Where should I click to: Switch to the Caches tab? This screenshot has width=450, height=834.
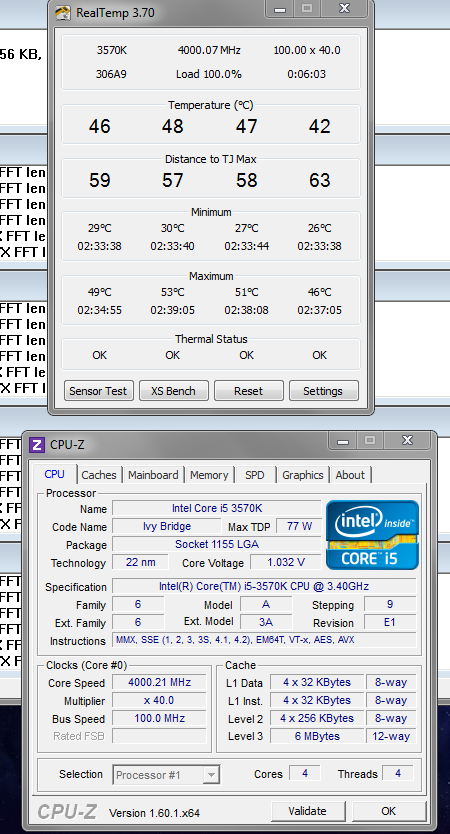99,475
